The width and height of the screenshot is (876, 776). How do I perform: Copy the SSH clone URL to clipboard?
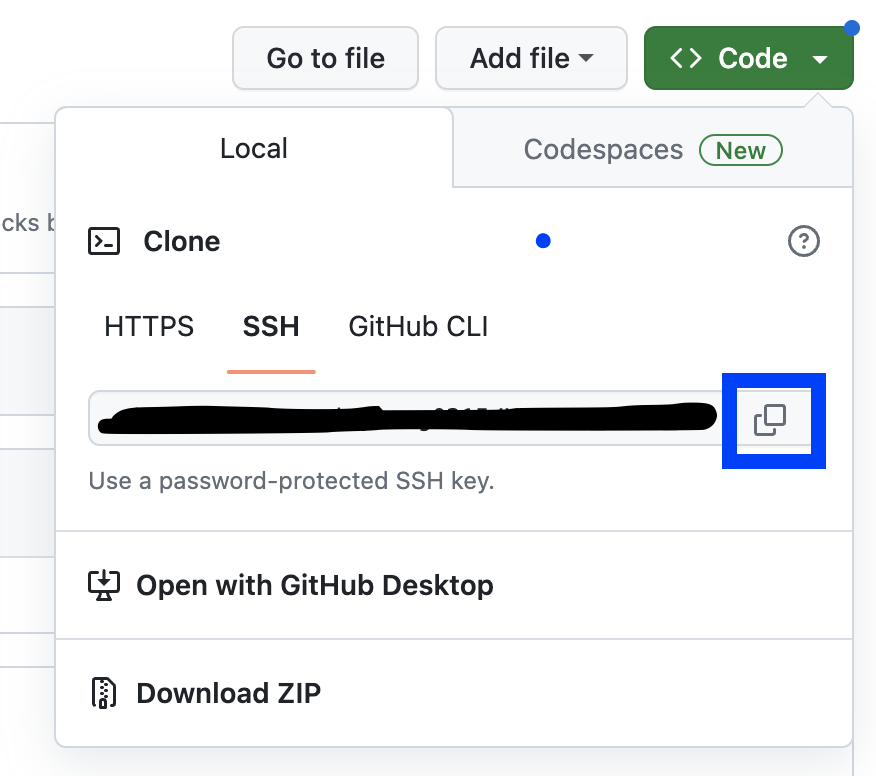[770, 420]
